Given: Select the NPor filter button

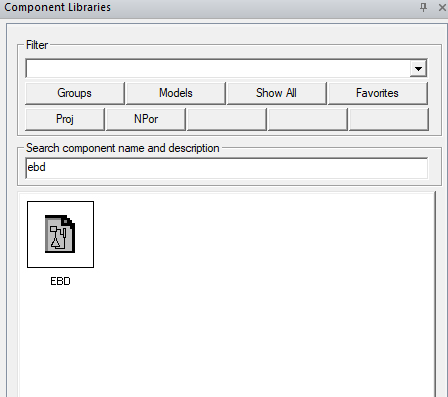Looking at the screenshot, I should 146,119.
